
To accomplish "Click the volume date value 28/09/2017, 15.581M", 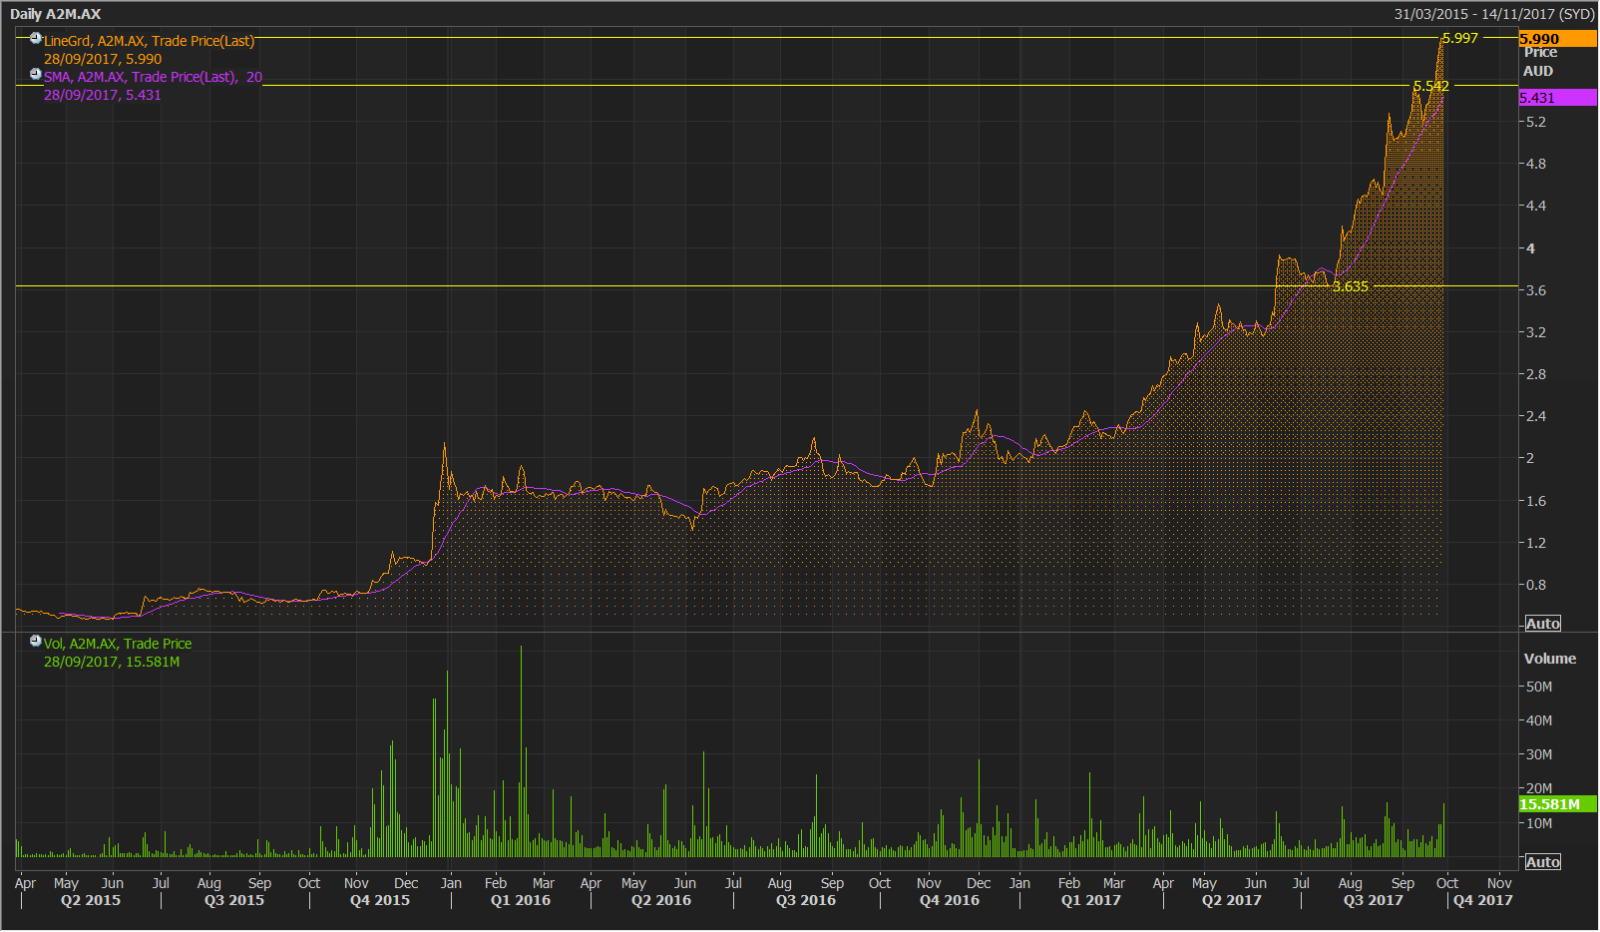I will [112, 662].
